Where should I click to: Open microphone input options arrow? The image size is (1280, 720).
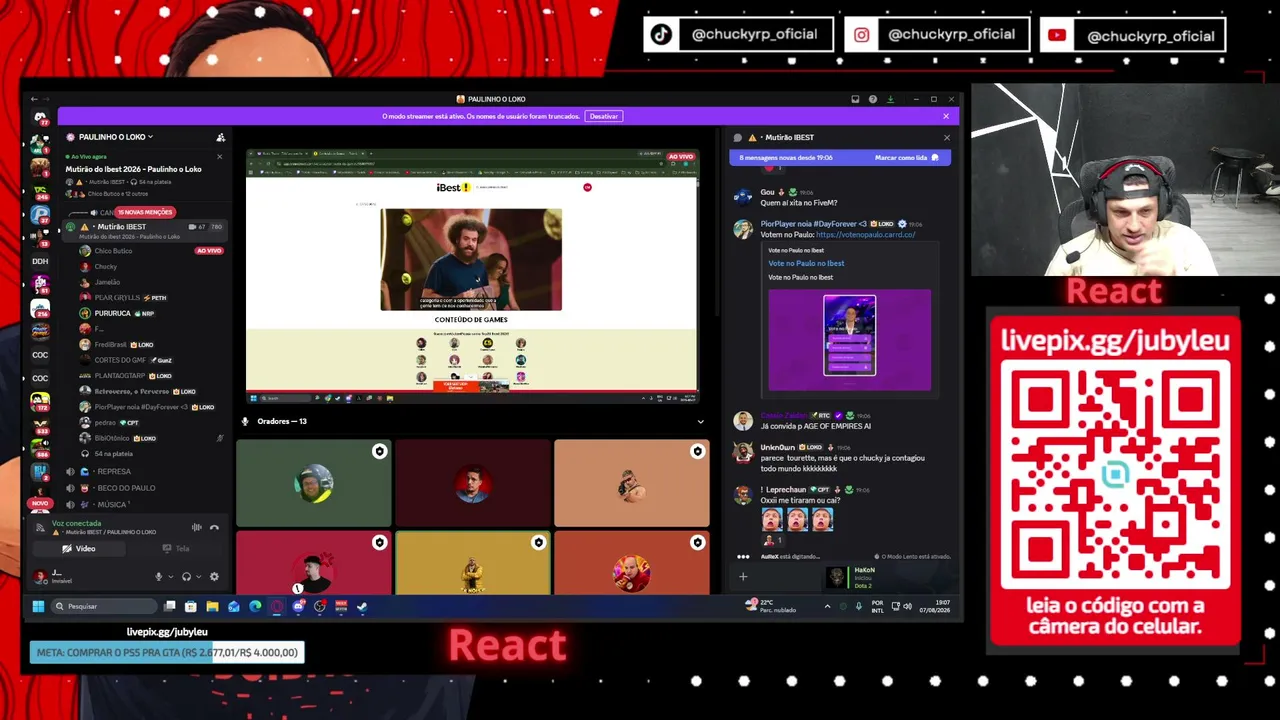169,576
